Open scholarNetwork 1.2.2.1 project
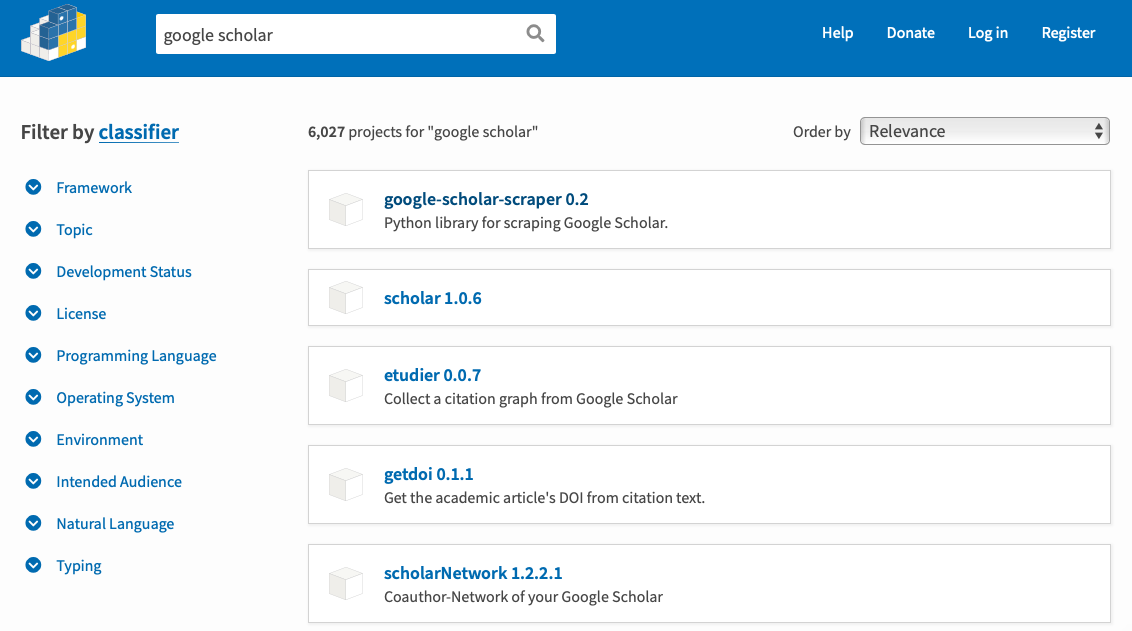This screenshot has height=631, width=1132. click(x=473, y=573)
